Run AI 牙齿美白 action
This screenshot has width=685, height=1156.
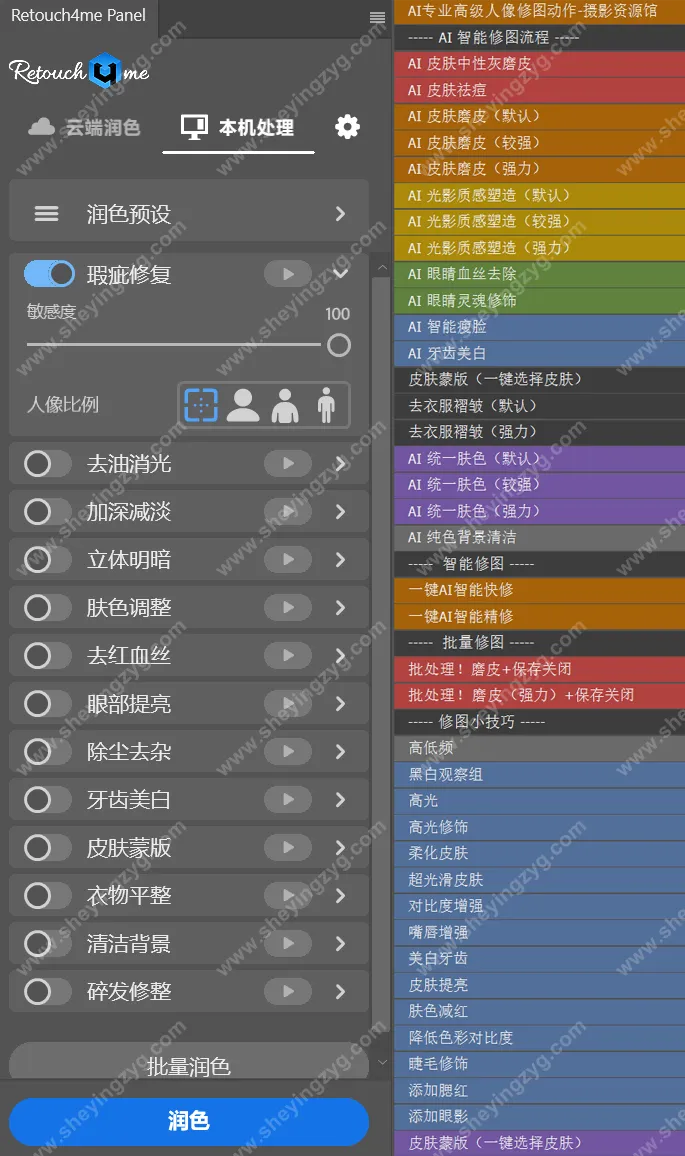coord(540,353)
